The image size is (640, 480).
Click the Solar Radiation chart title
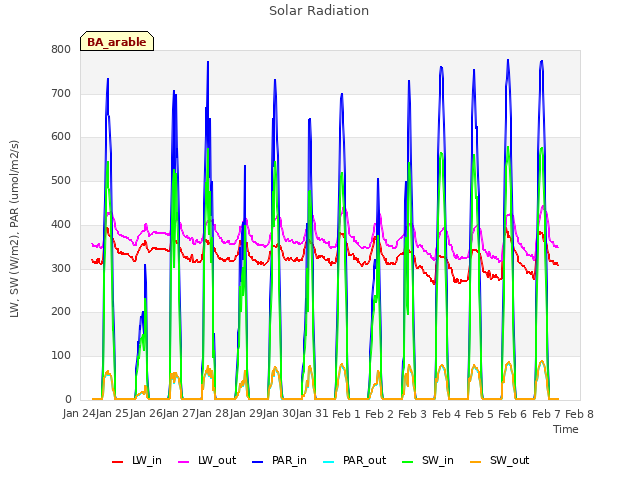click(319, 11)
